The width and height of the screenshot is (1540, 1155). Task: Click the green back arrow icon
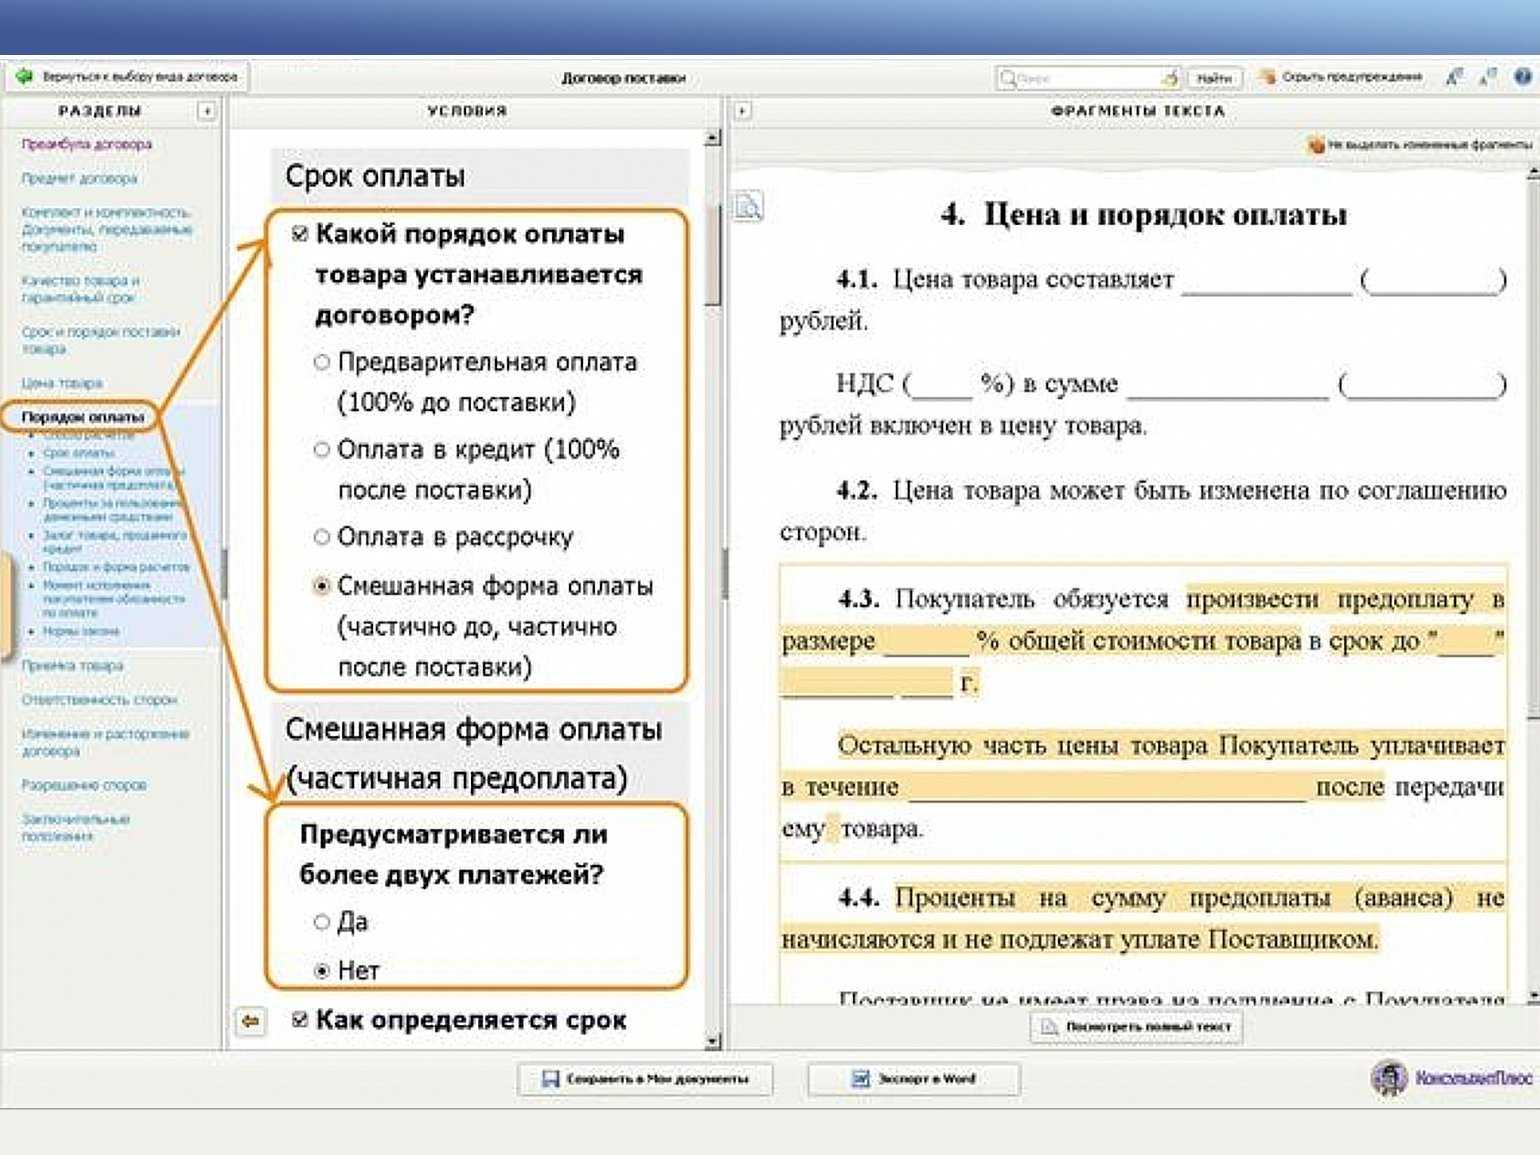coord(24,77)
